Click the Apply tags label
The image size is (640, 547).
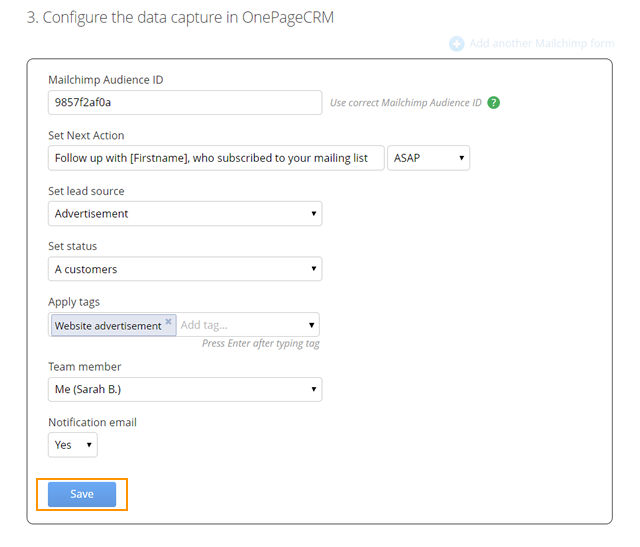(74, 302)
